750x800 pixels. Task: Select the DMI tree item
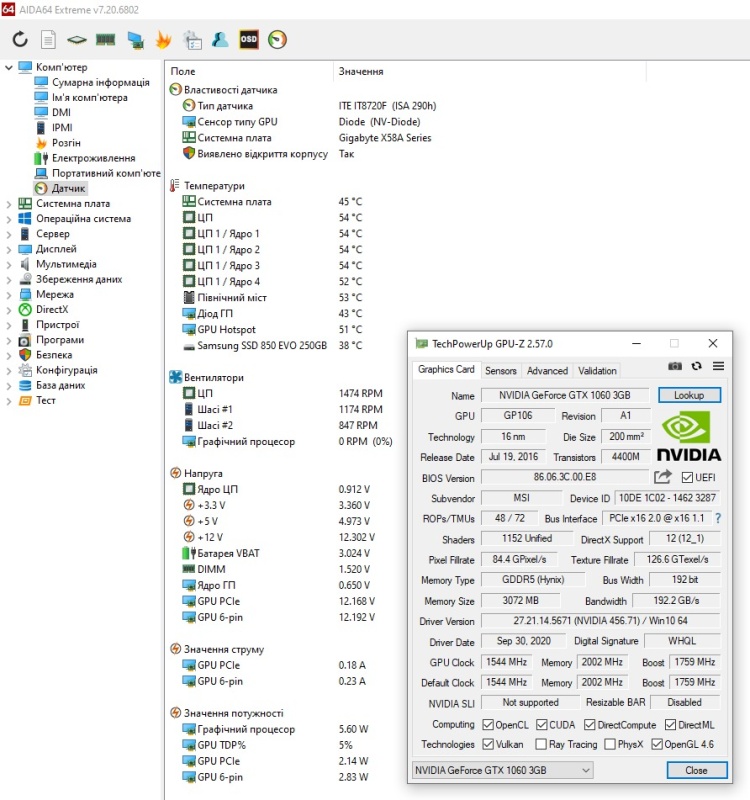tap(61, 112)
